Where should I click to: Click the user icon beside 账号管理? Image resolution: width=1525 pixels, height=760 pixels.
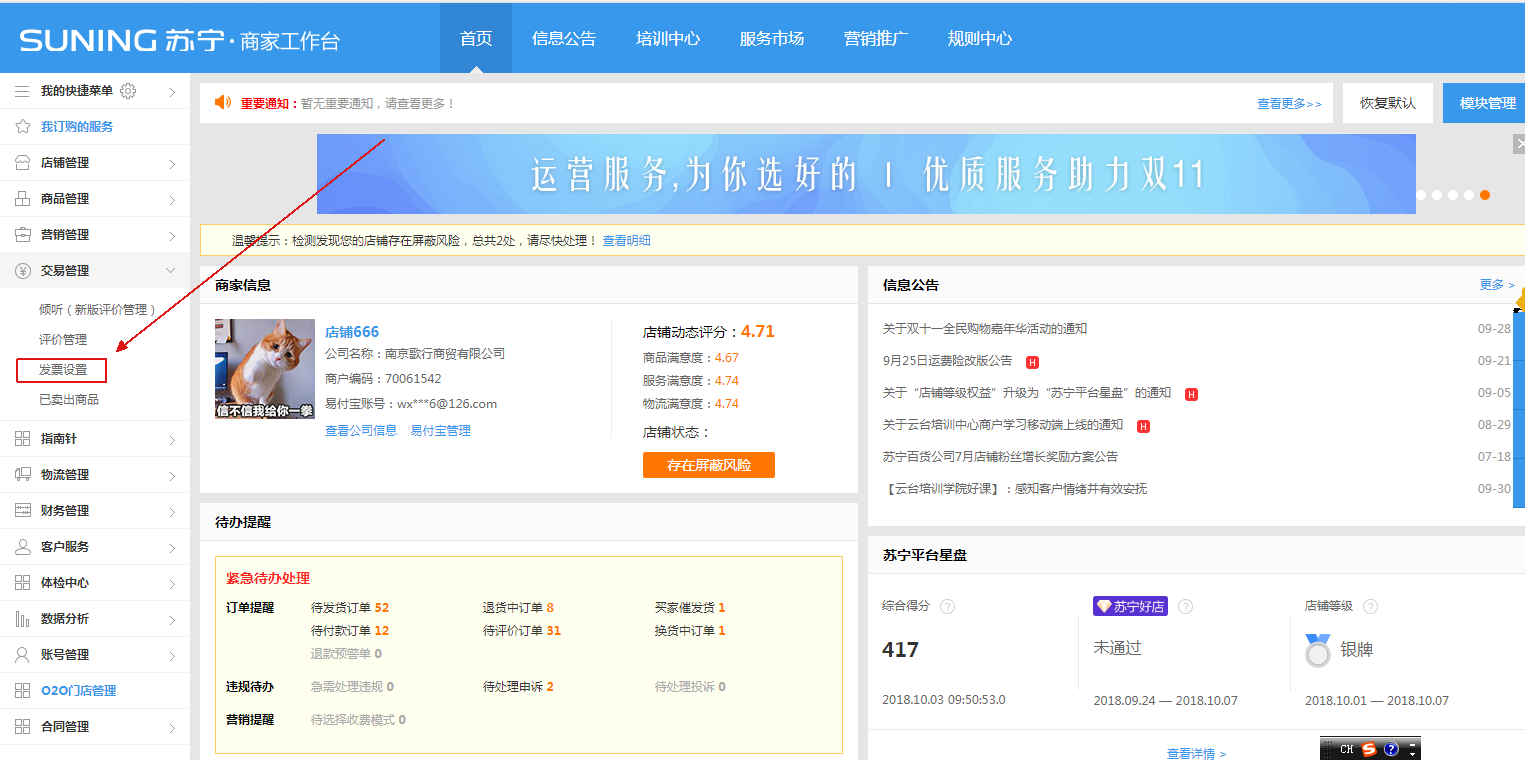tap(22, 655)
